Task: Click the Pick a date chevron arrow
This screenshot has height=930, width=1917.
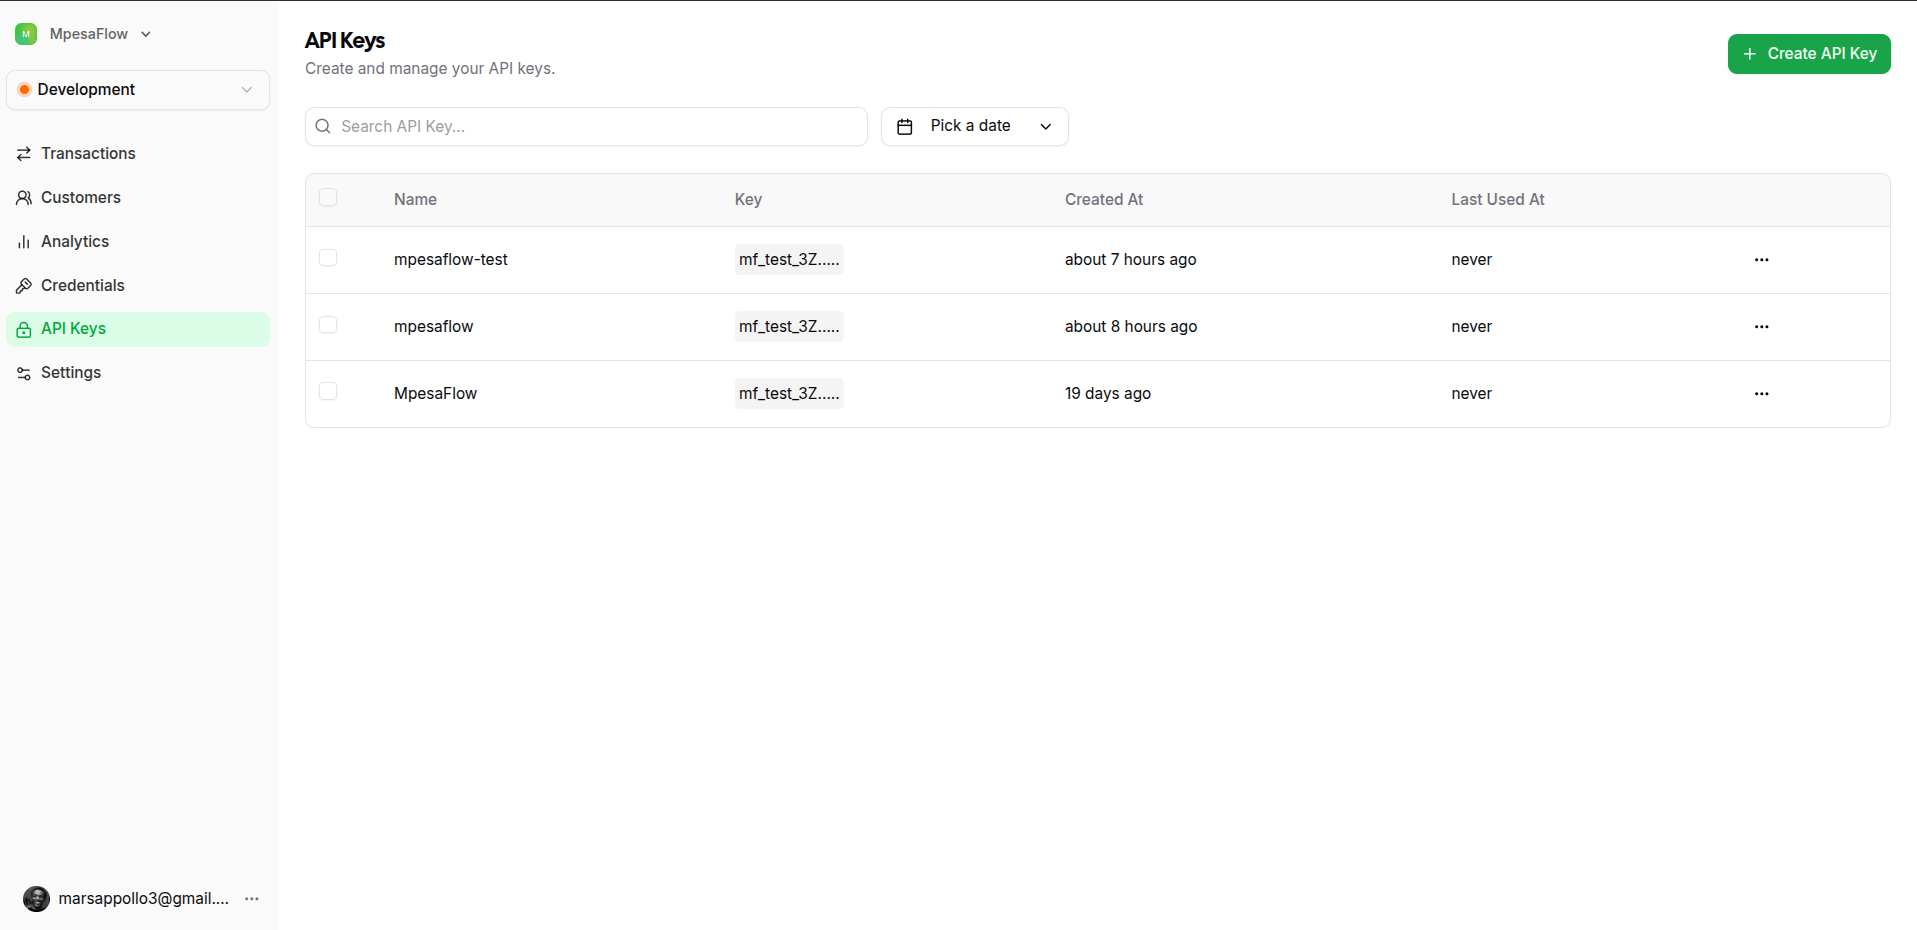Action: click(1046, 127)
